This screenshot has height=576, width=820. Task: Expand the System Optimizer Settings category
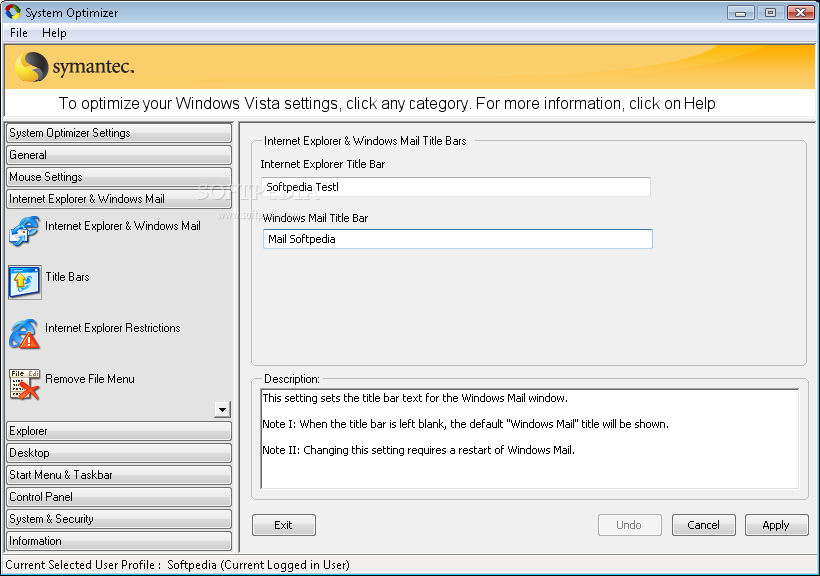(119, 133)
